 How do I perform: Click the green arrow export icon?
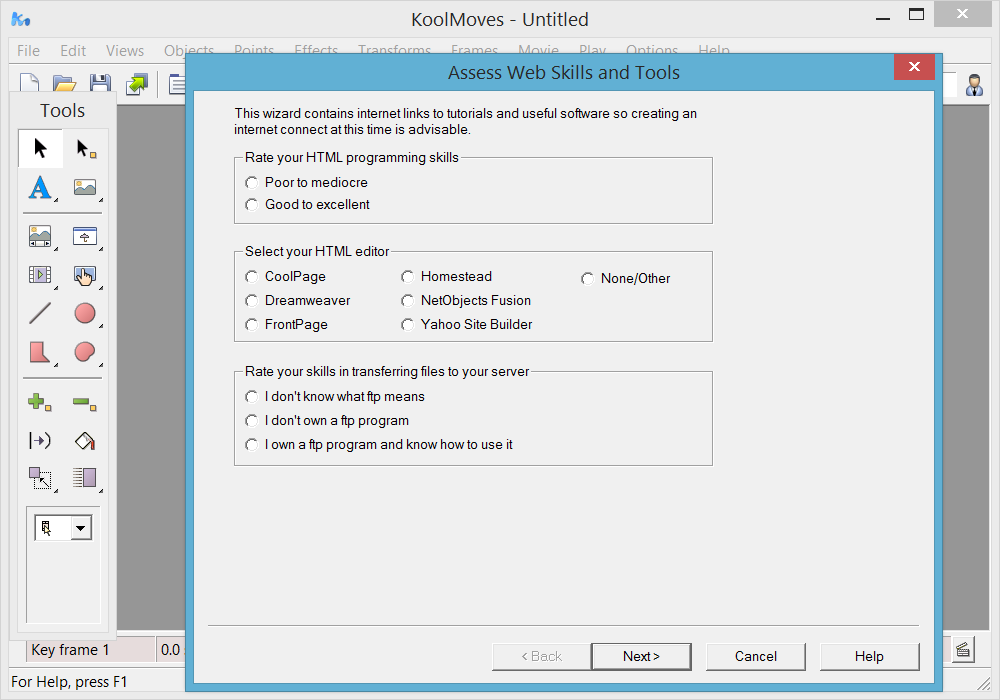click(x=136, y=84)
